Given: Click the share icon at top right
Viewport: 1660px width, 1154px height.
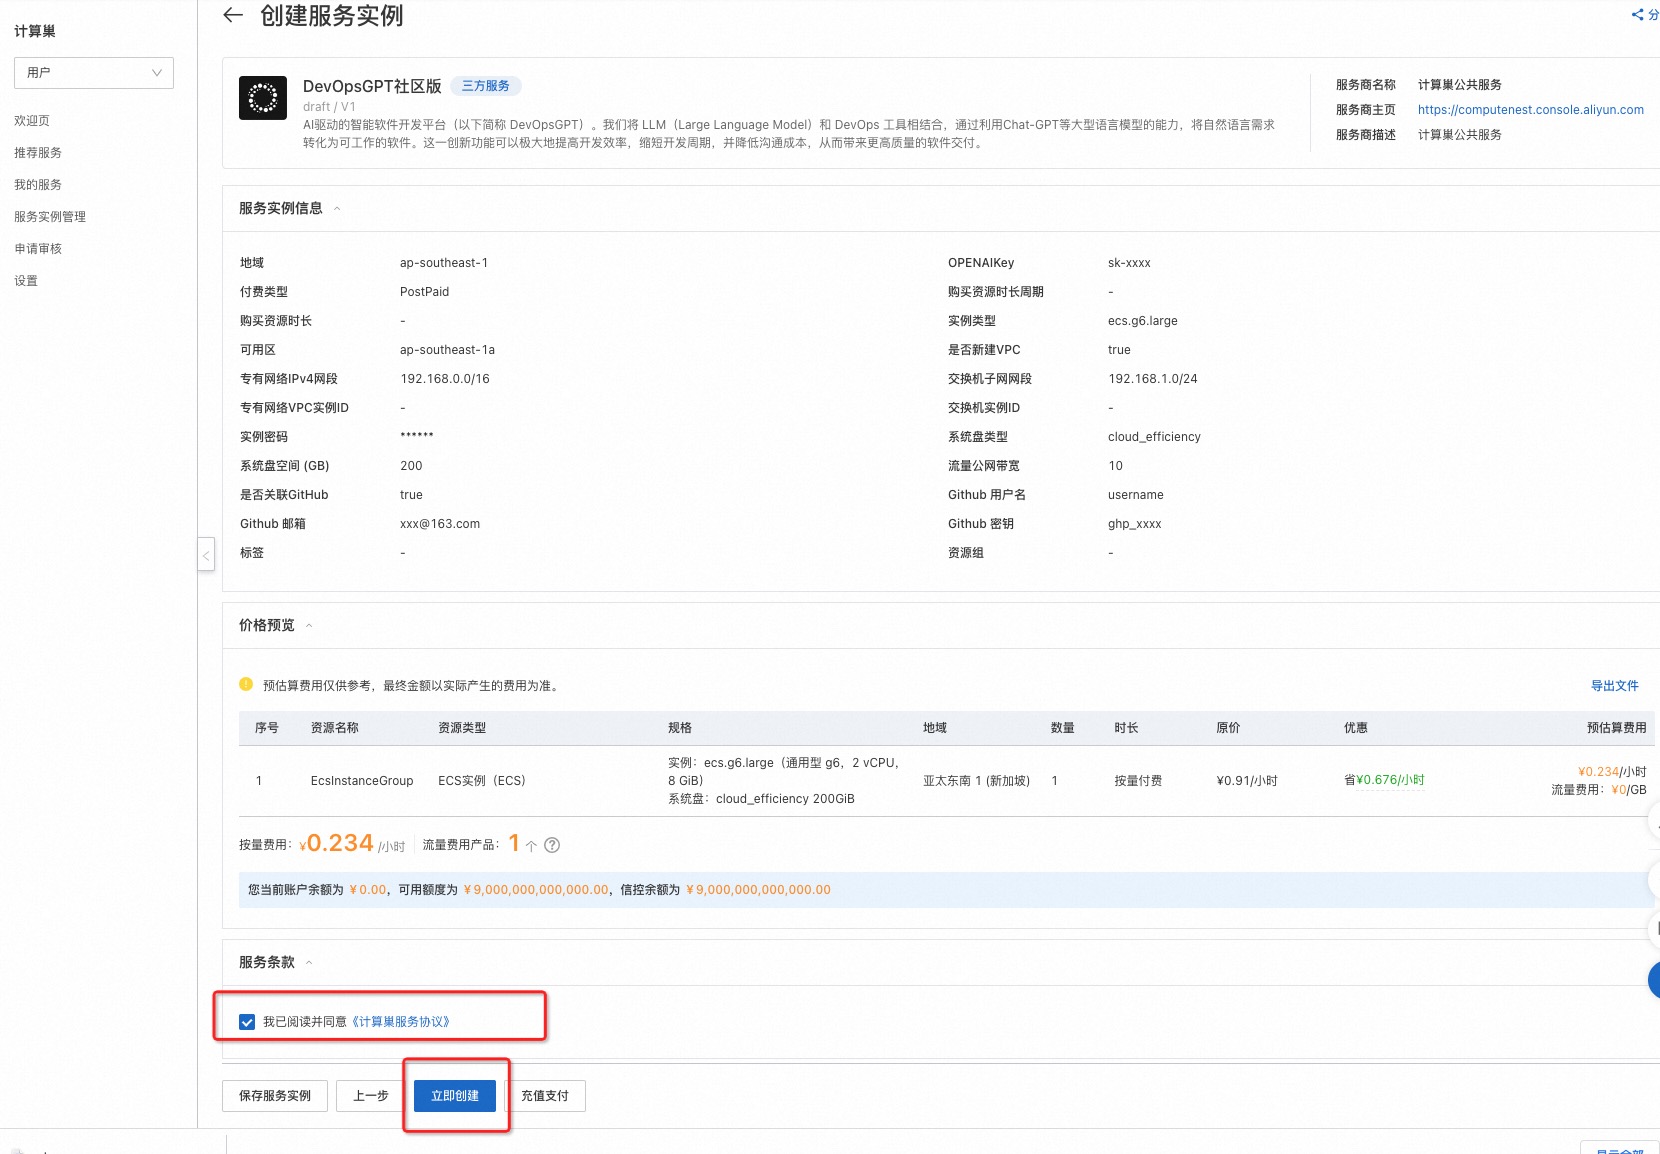Looking at the screenshot, I should [1638, 14].
